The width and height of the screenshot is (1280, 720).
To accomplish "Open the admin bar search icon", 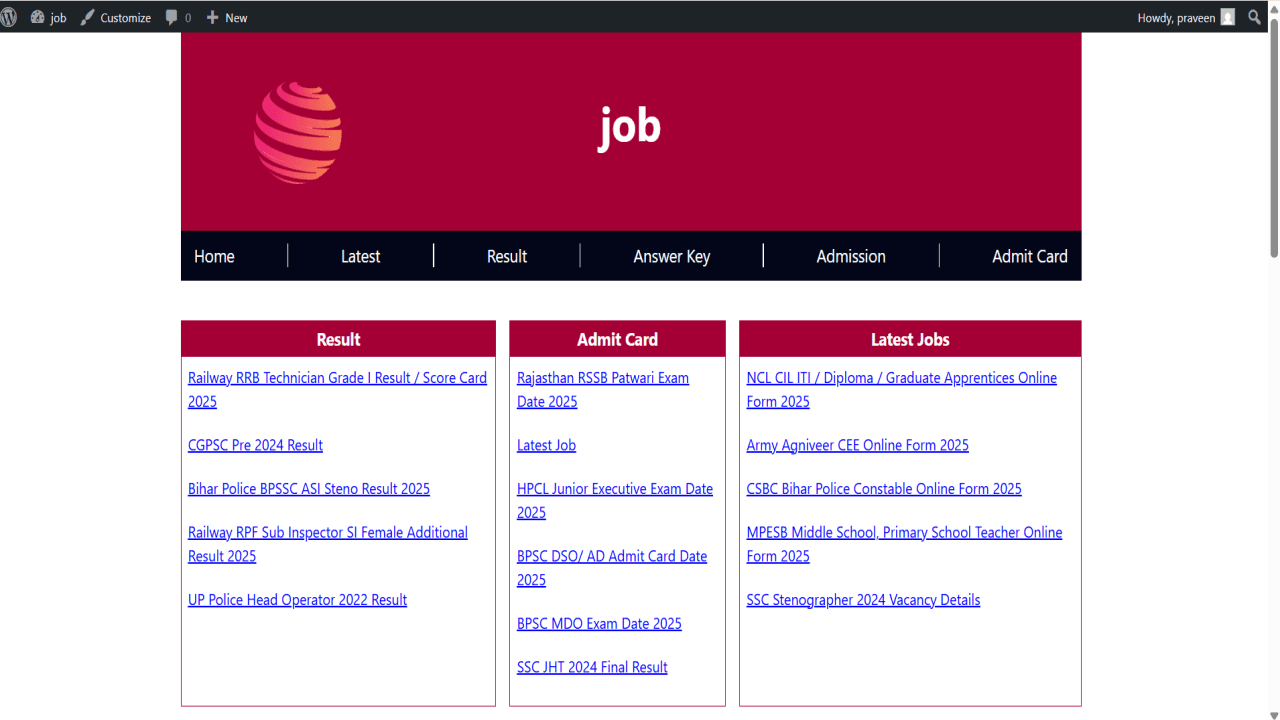I will pyautogui.click(x=1255, y=17).
